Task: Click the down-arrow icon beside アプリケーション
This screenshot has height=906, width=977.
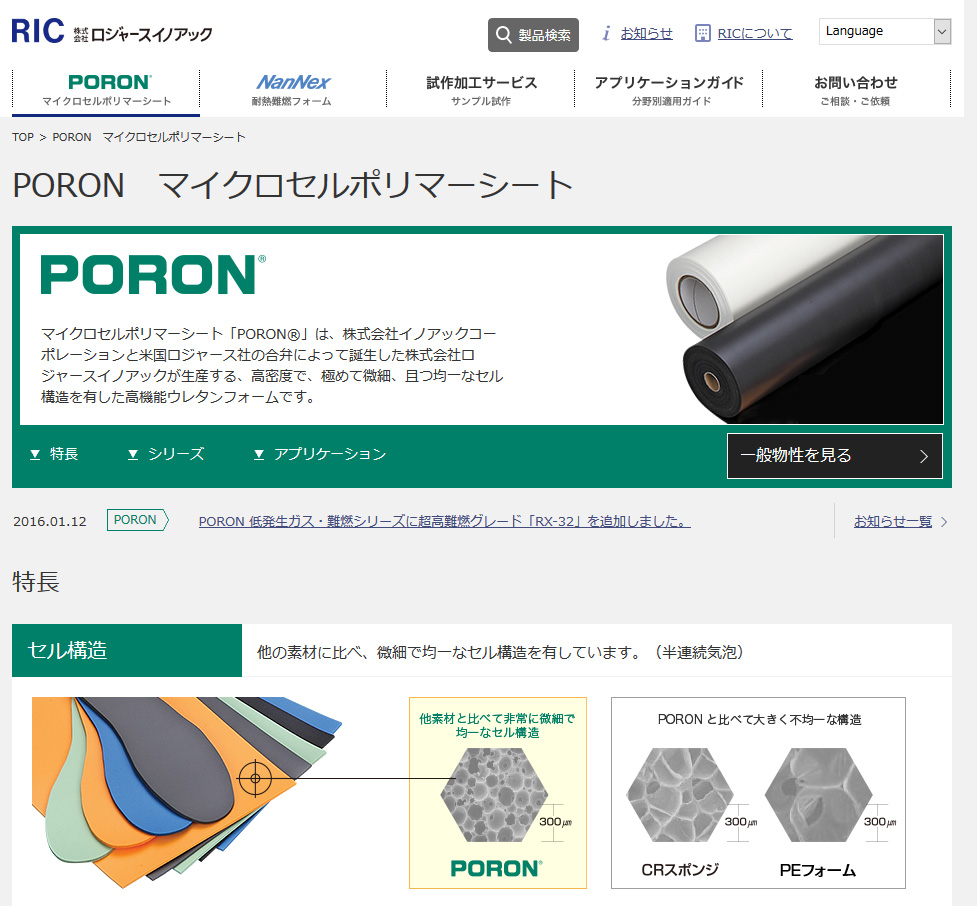Action: tap(259, 455)
